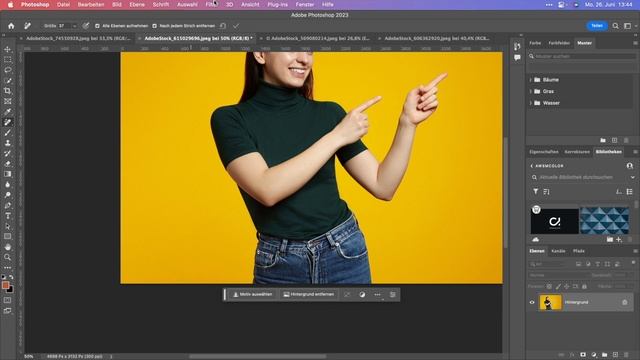Open Edit toolbar three-dots icon
The image size is (640, 360).
point(8,268)
